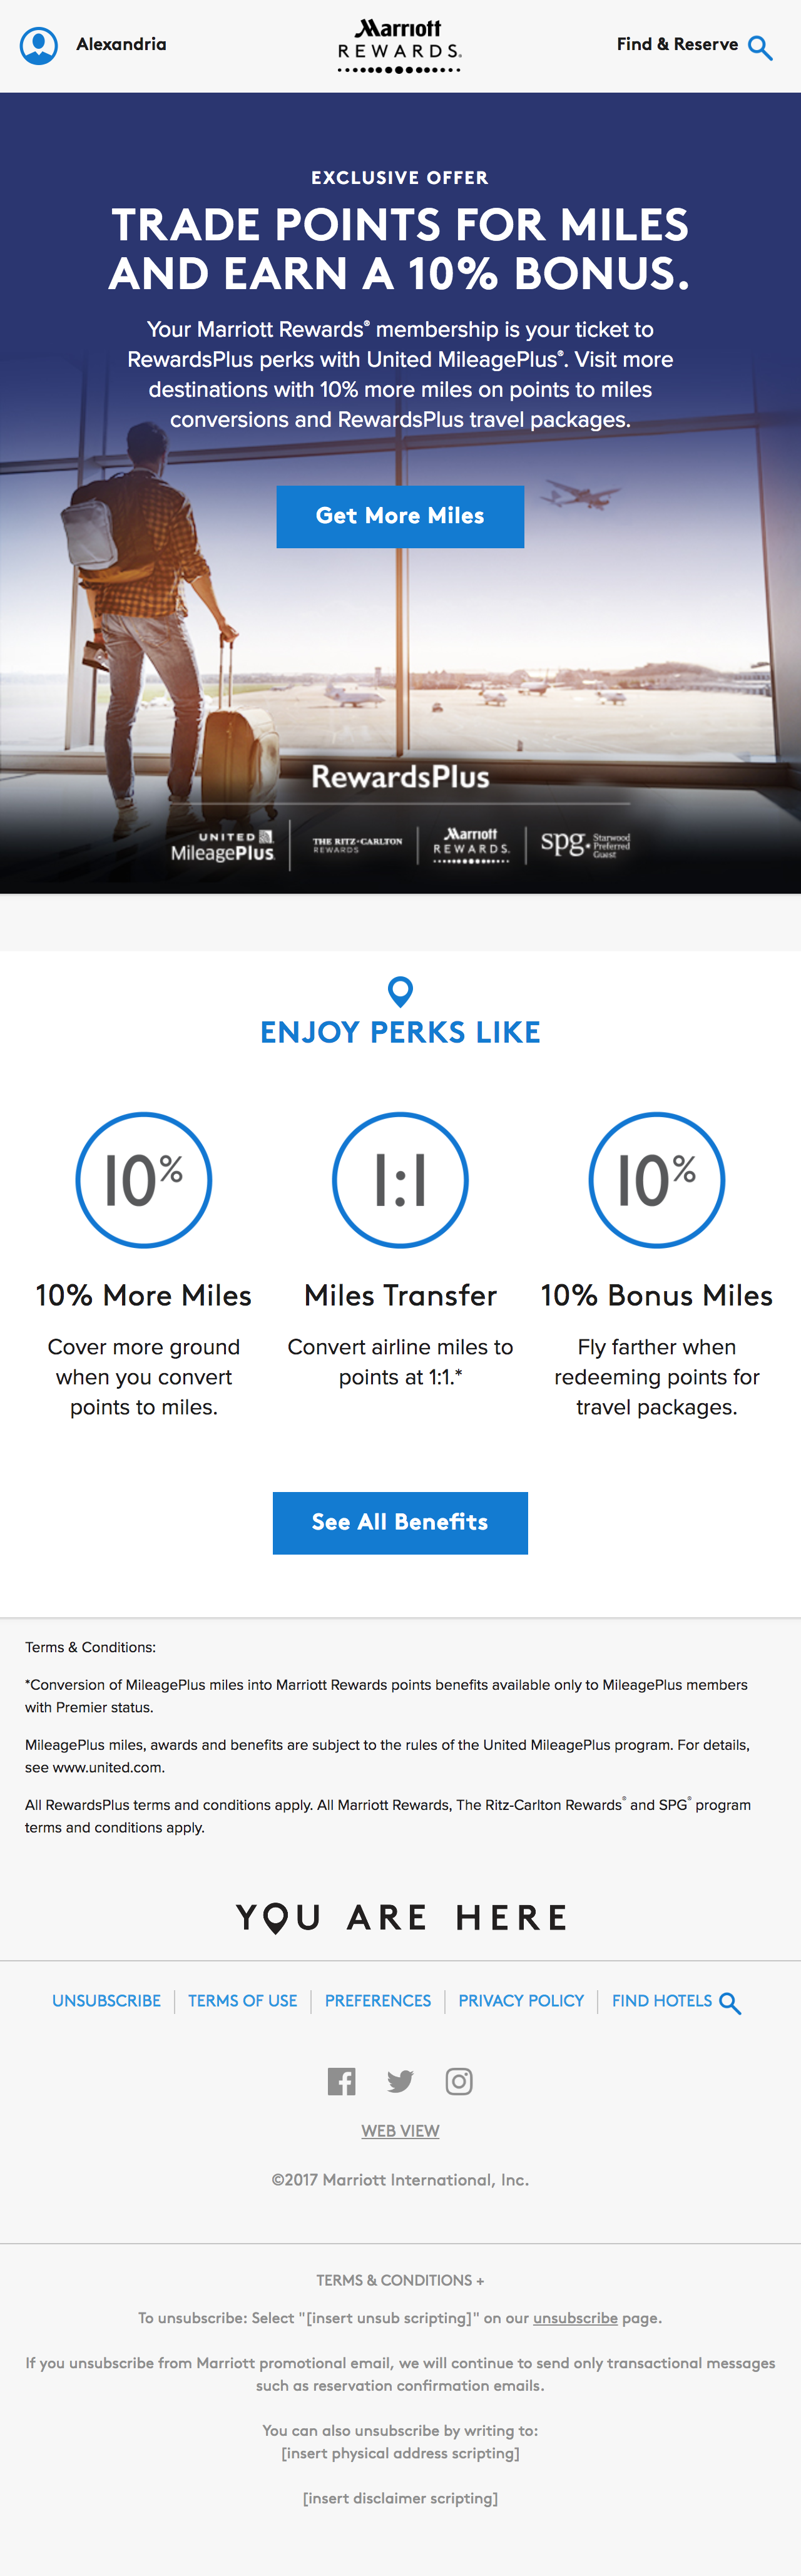Click the 10% More Miles circle icon
801x2576 pixels.
click(x=144, y=1180)
